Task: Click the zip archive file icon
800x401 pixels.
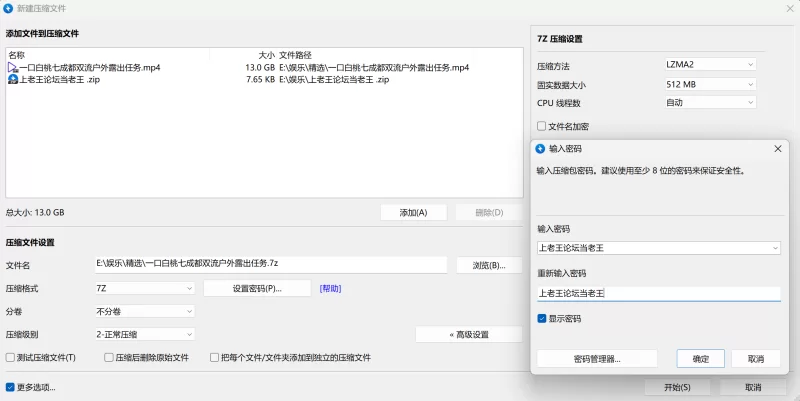Action: [x=13, y=79]
